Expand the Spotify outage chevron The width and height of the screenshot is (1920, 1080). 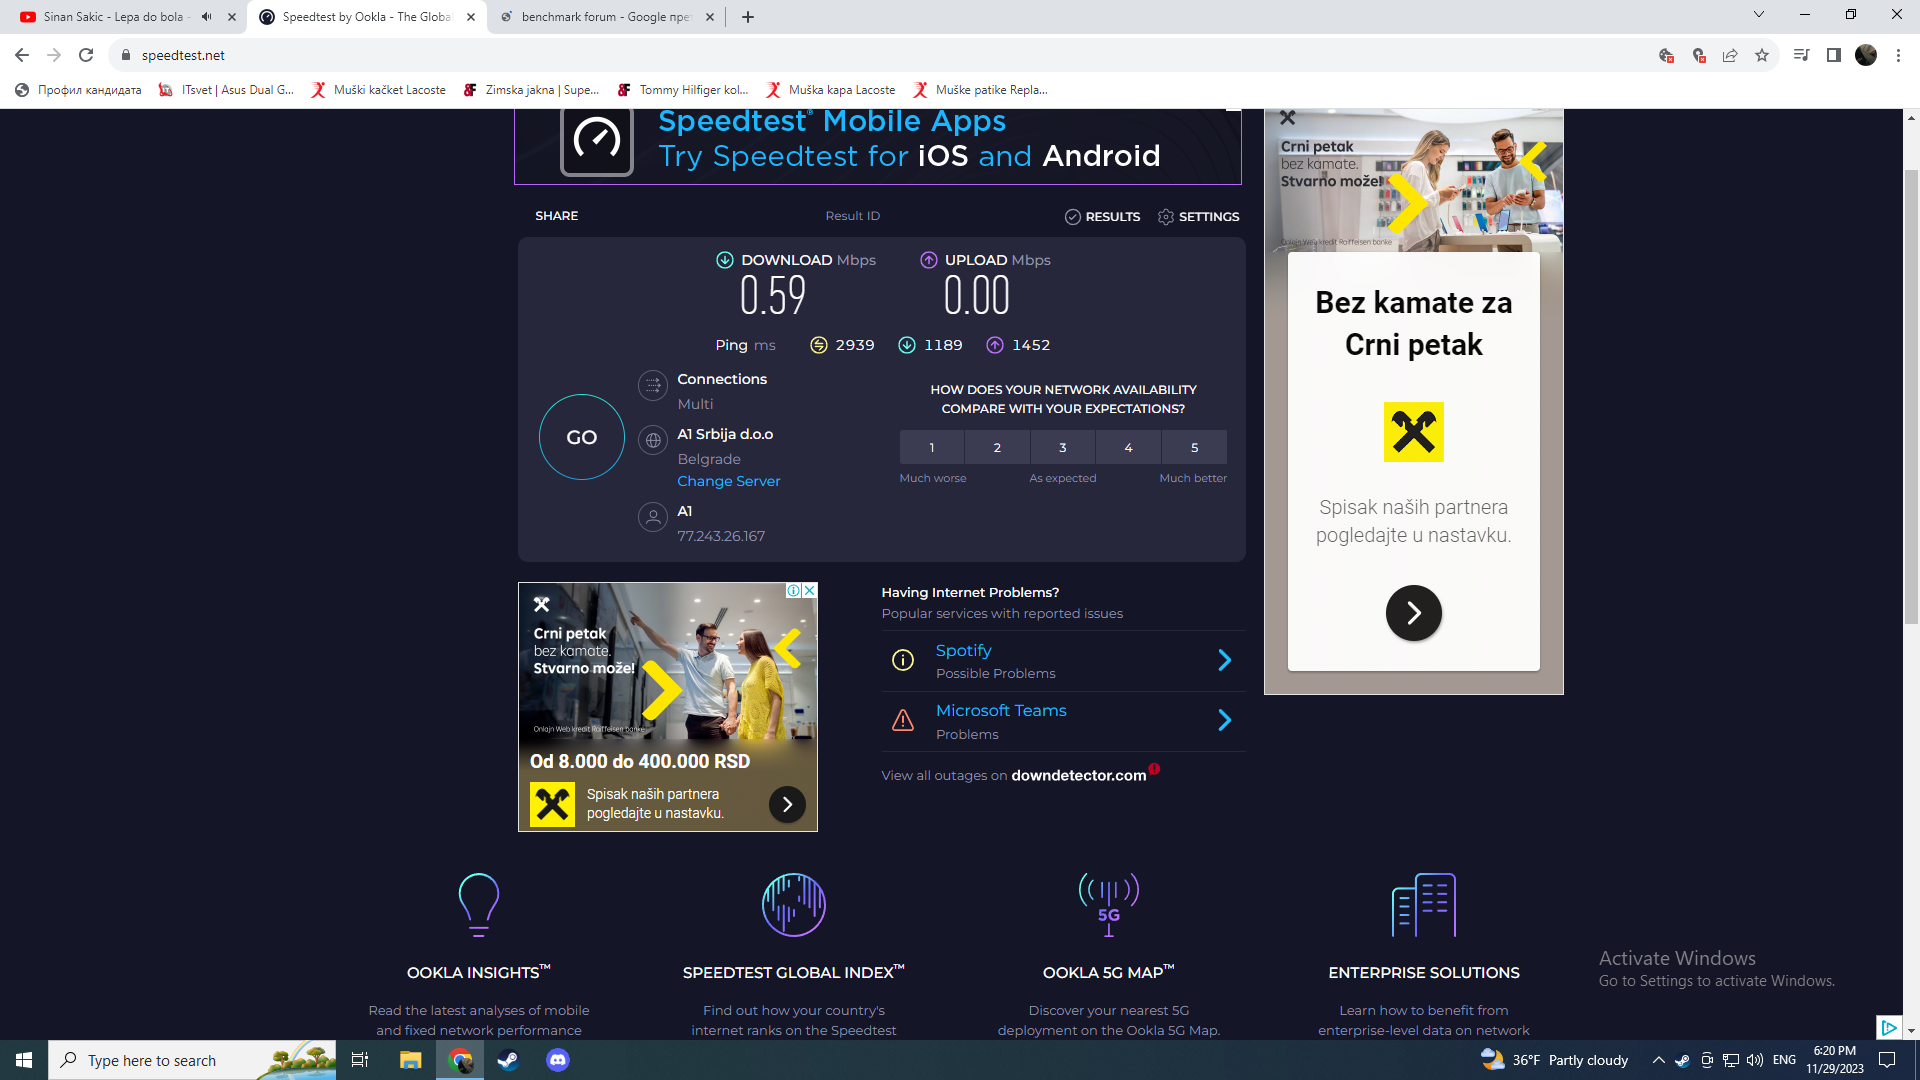pos(1225,660)
